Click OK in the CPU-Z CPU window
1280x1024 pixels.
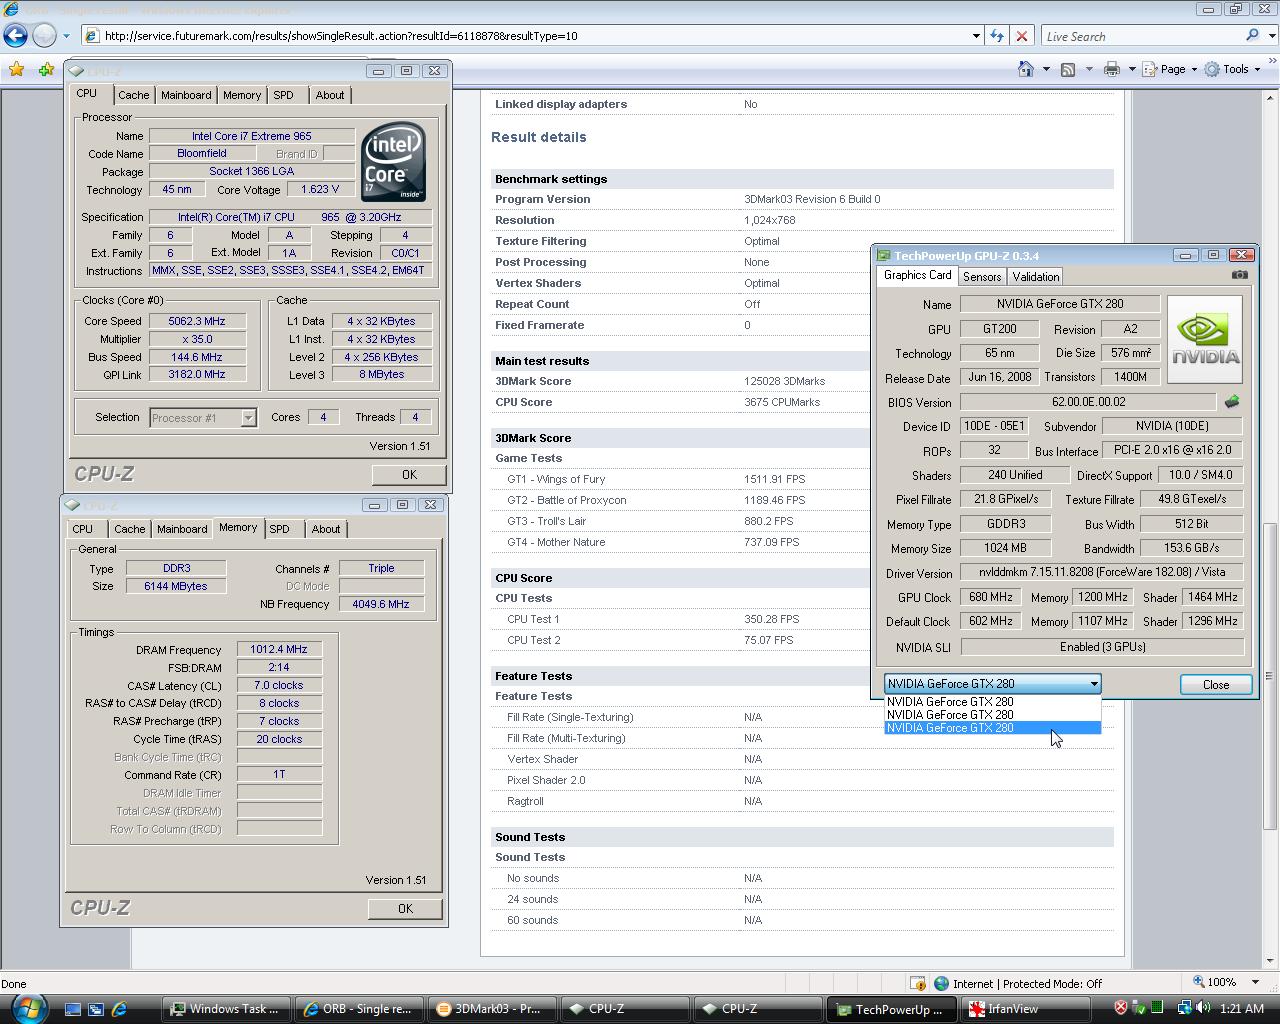point(409,474)
